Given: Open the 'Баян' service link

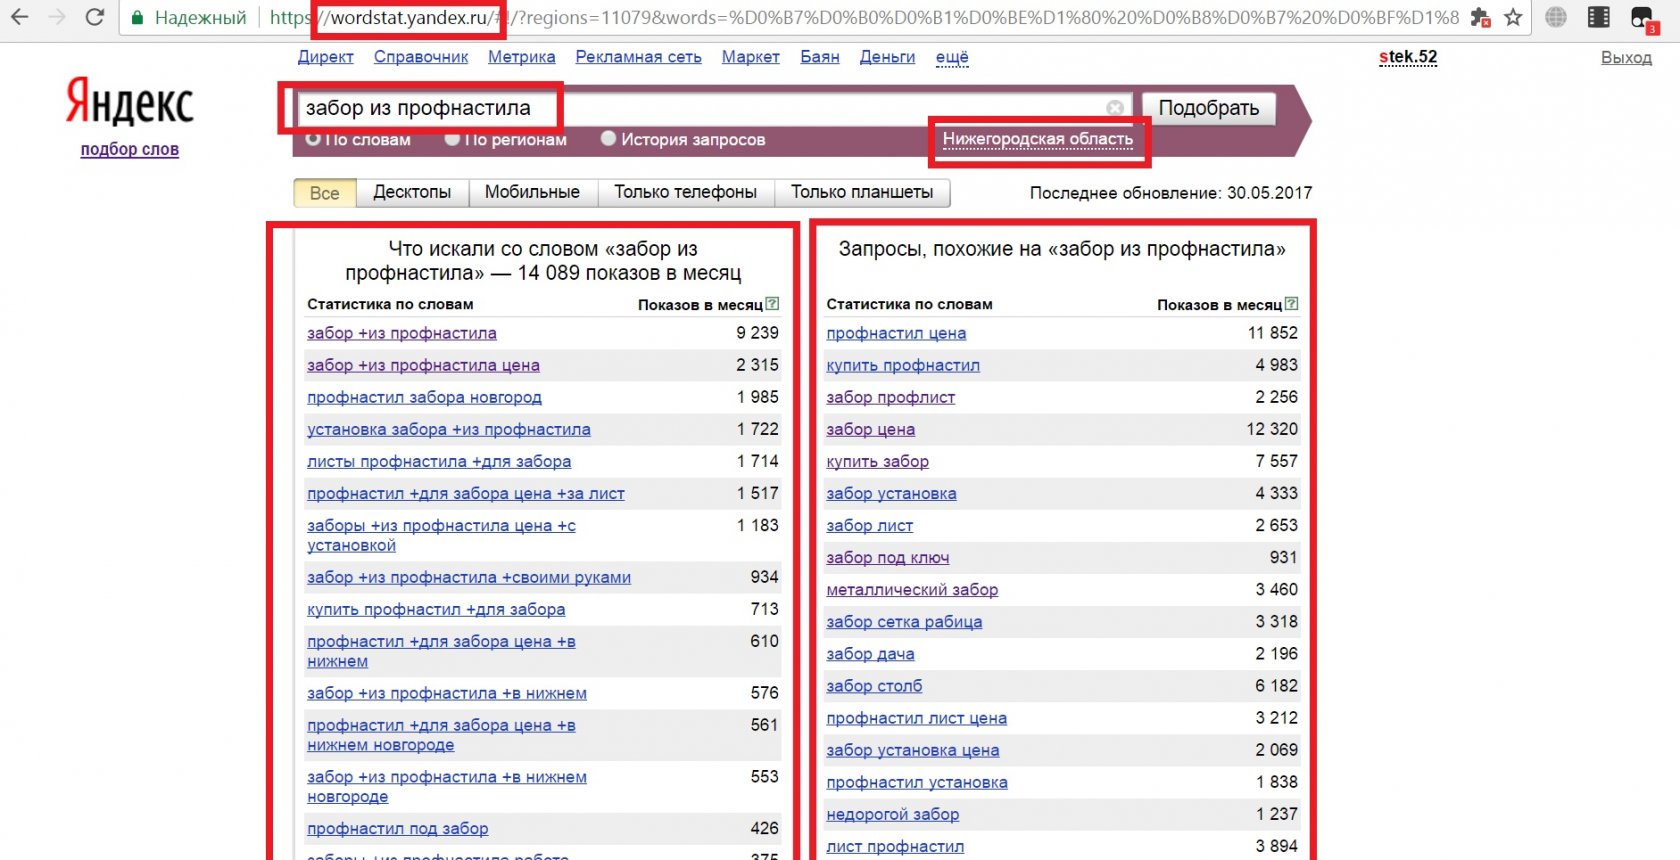Looking at the screenshot, I should tap(820, 57).
